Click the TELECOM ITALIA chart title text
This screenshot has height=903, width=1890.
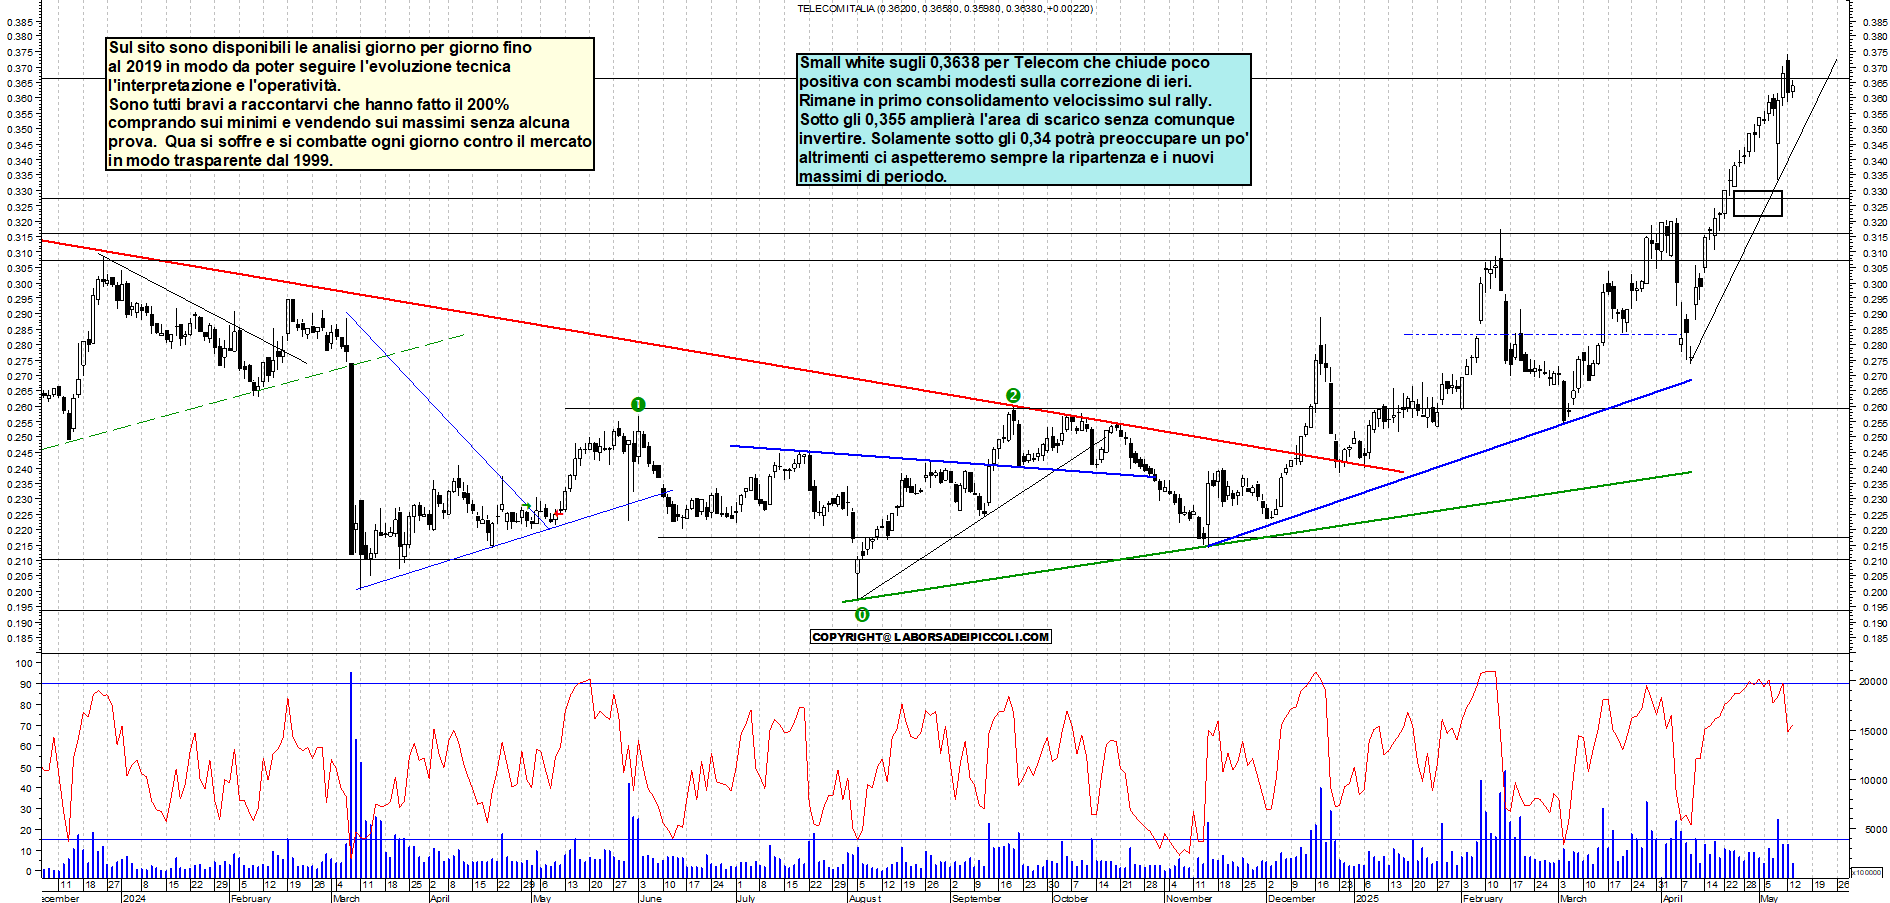945,8
